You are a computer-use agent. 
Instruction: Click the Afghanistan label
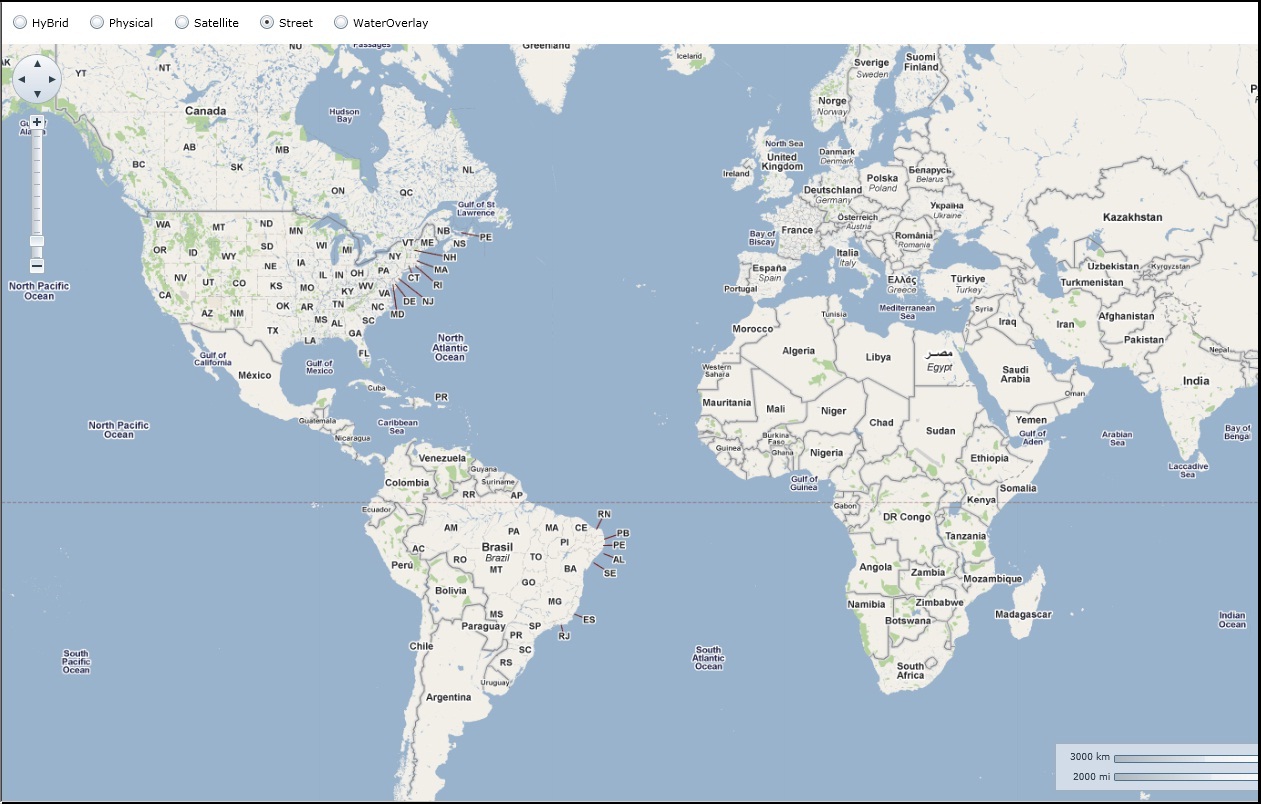pyautogui.click(x=1125, y=317)
